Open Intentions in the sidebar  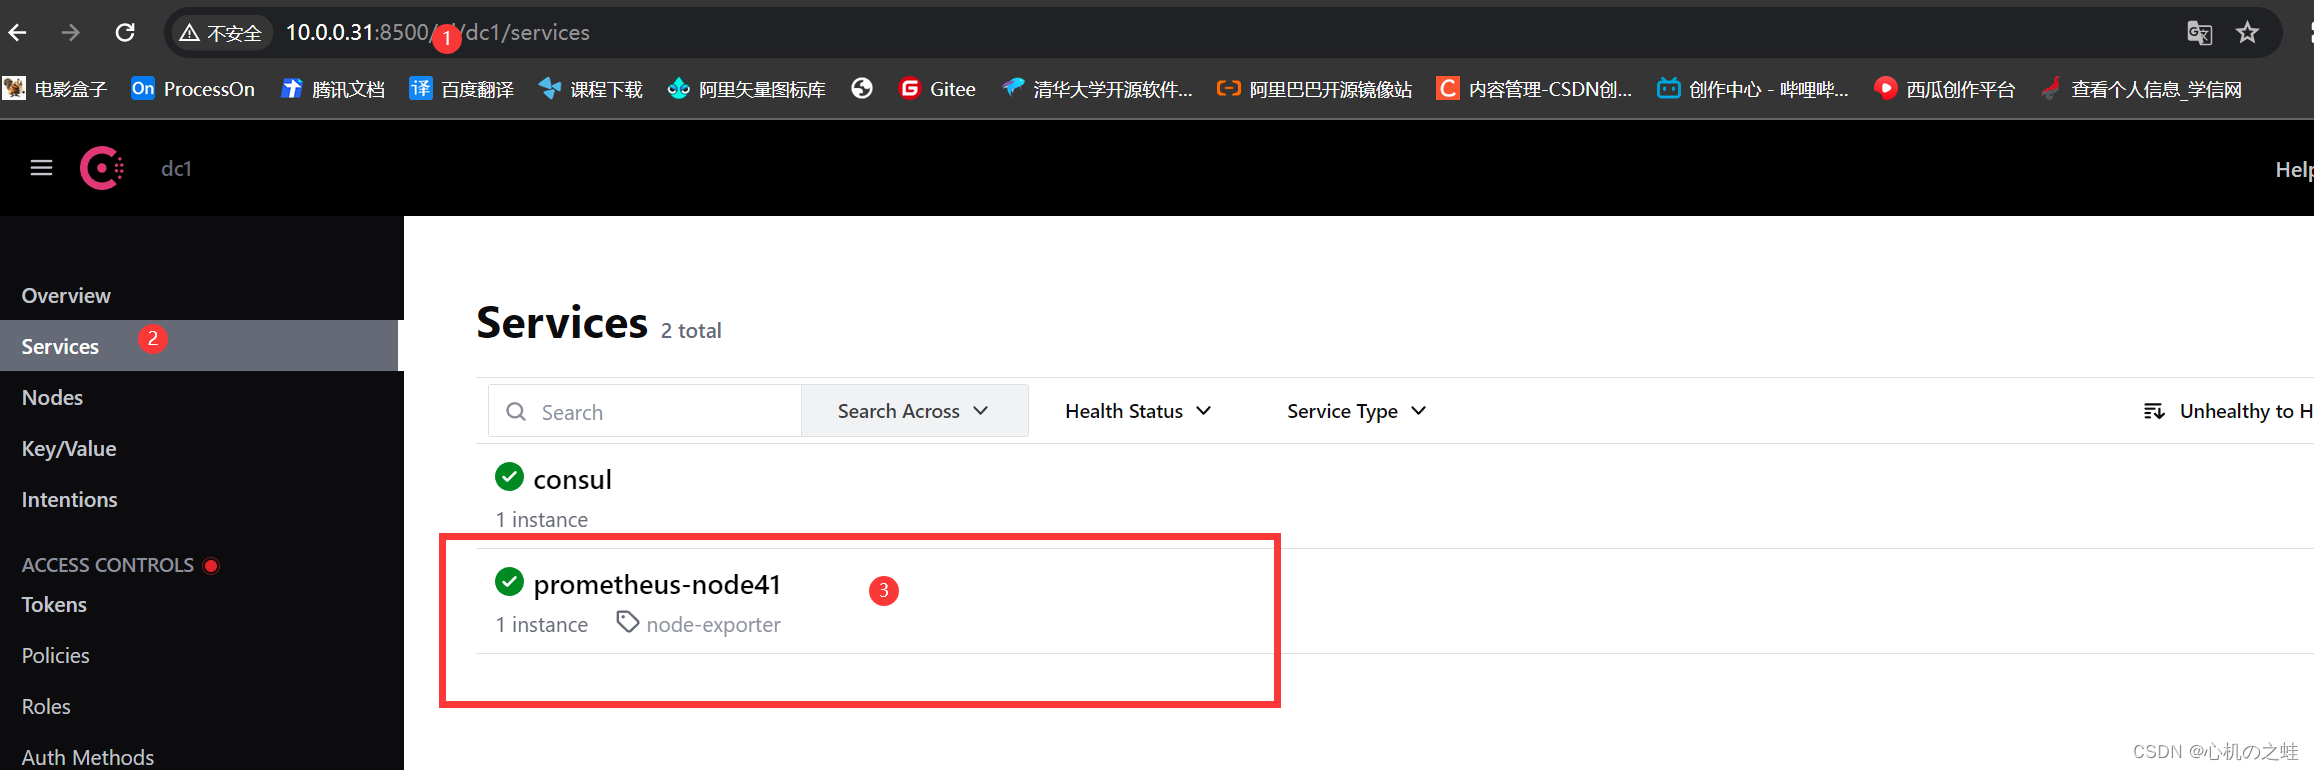[x=69, y=500]
